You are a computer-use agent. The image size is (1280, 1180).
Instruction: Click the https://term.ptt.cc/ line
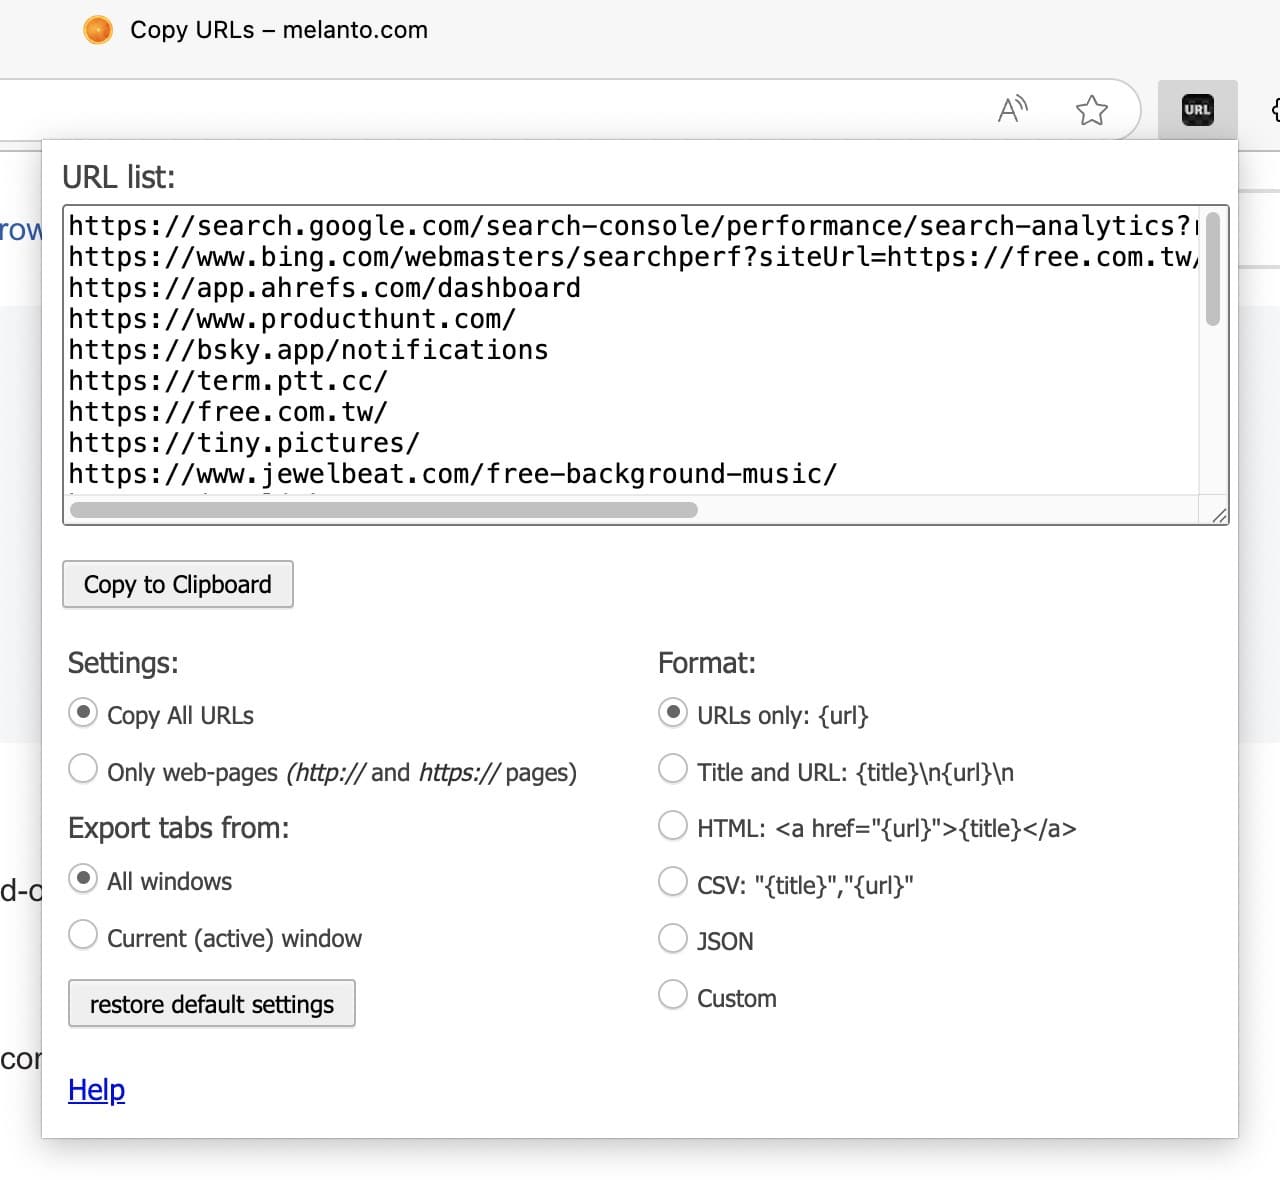(x=228, y=381)
